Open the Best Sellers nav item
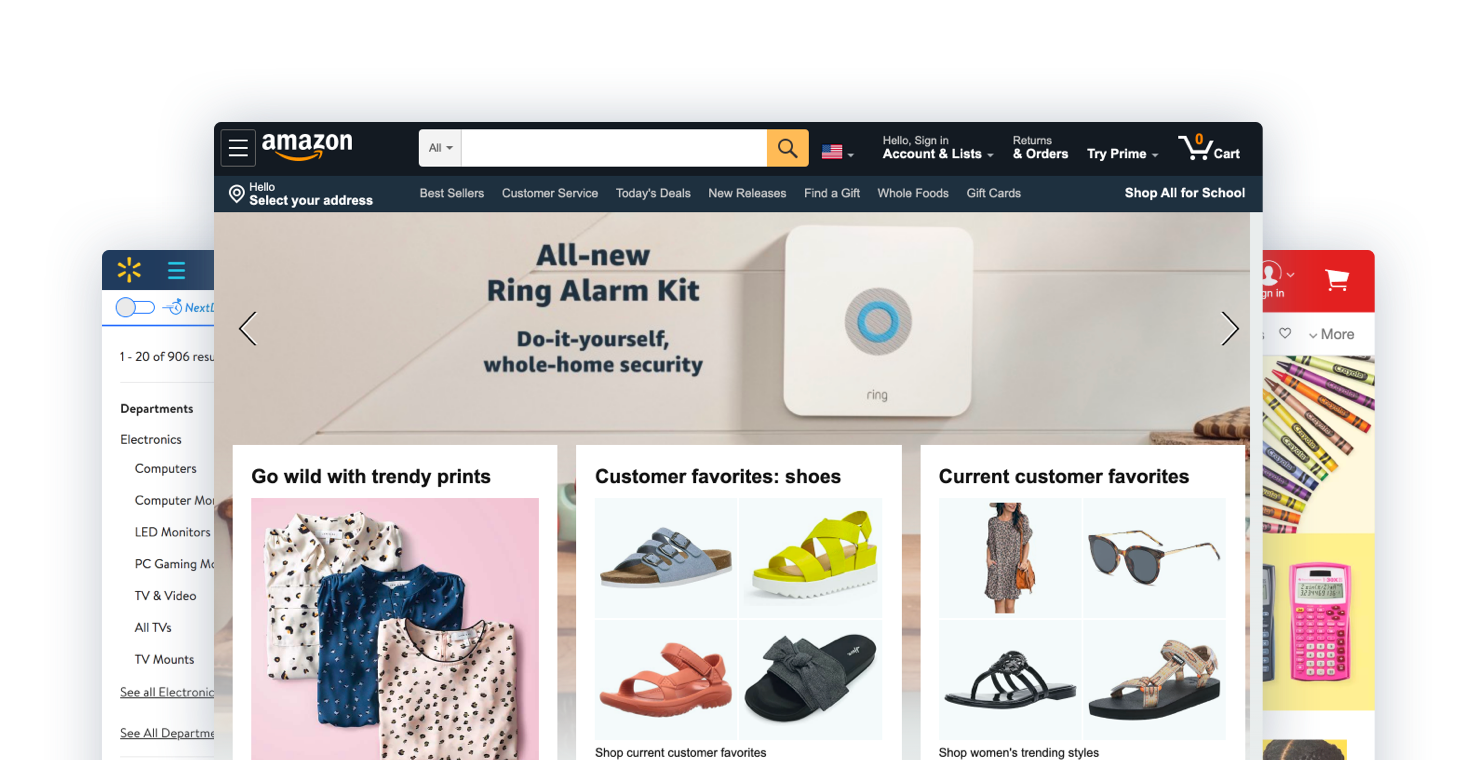 452,193
